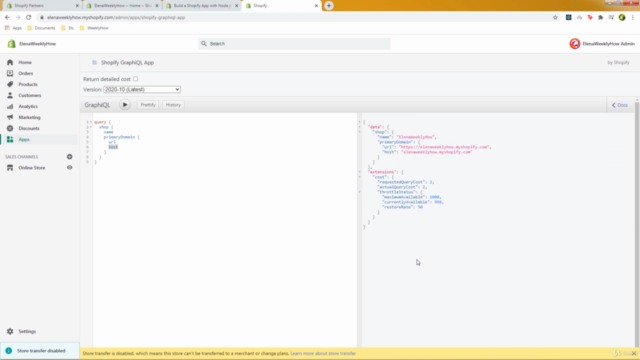Close the Shopify browser tab
Viewport: 640px width, 360px height.
pos(316,6)
